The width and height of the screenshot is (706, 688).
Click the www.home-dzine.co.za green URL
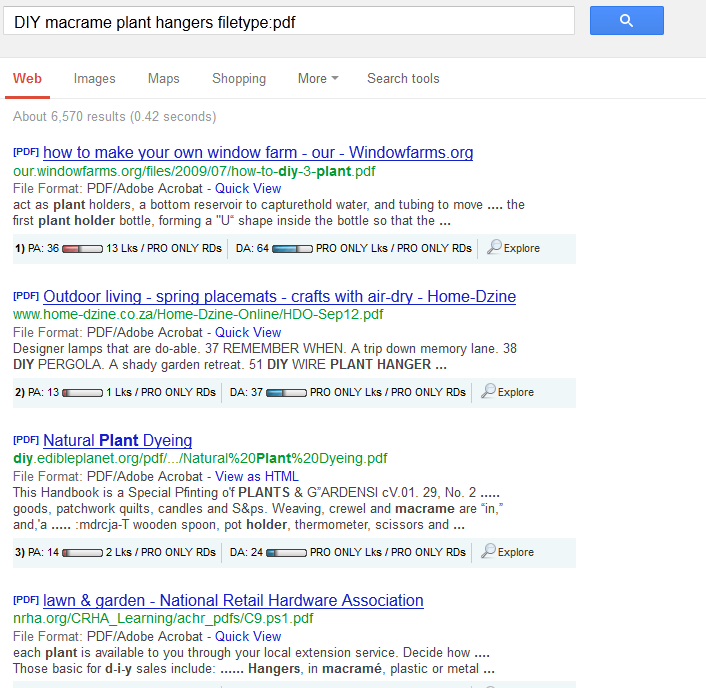(198, 314)
